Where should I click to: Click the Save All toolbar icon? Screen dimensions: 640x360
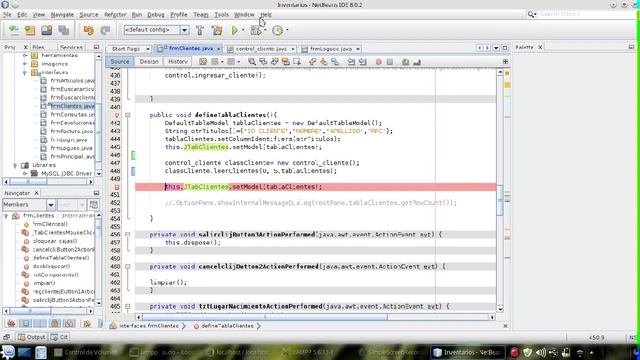click(x=63, y=30)
